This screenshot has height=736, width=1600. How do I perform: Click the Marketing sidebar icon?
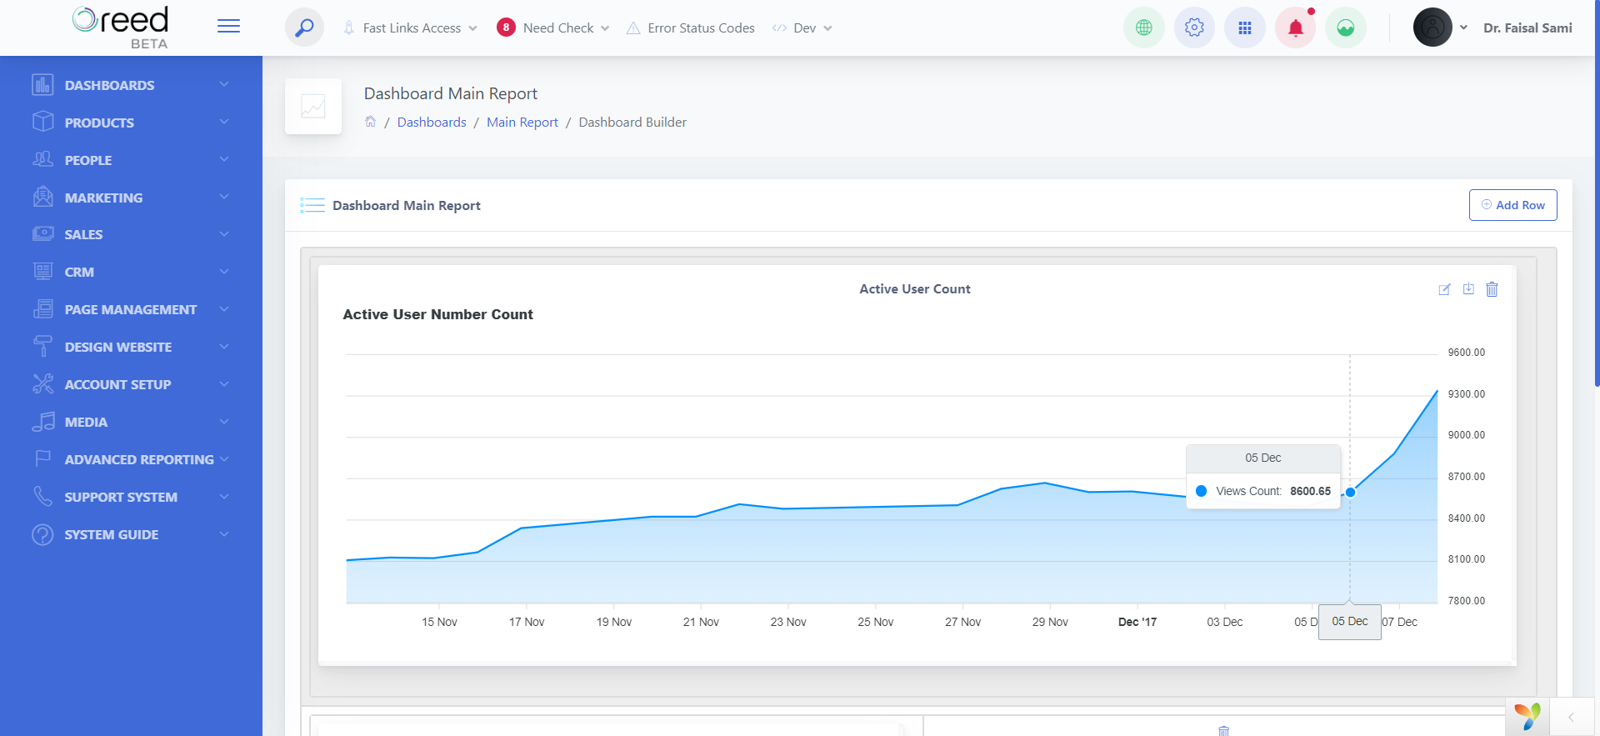(42, 197)
